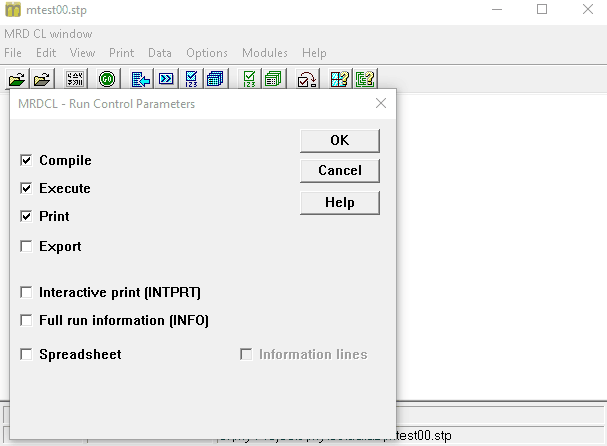Enable the Export checkbox
Screen dimensions: 607x446
click(26, 246)
